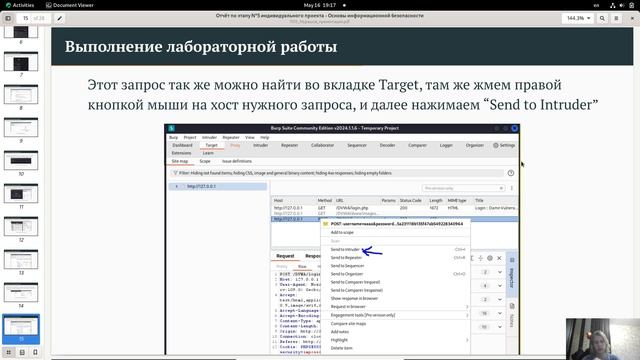
Task: Open page 7 thumbnail
Action: 21,62
